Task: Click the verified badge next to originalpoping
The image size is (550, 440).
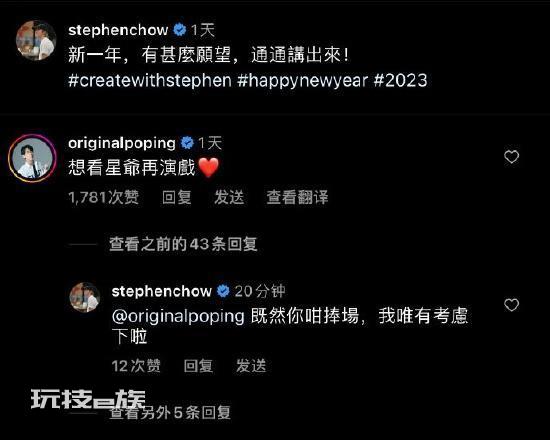Action: (187, 143)
